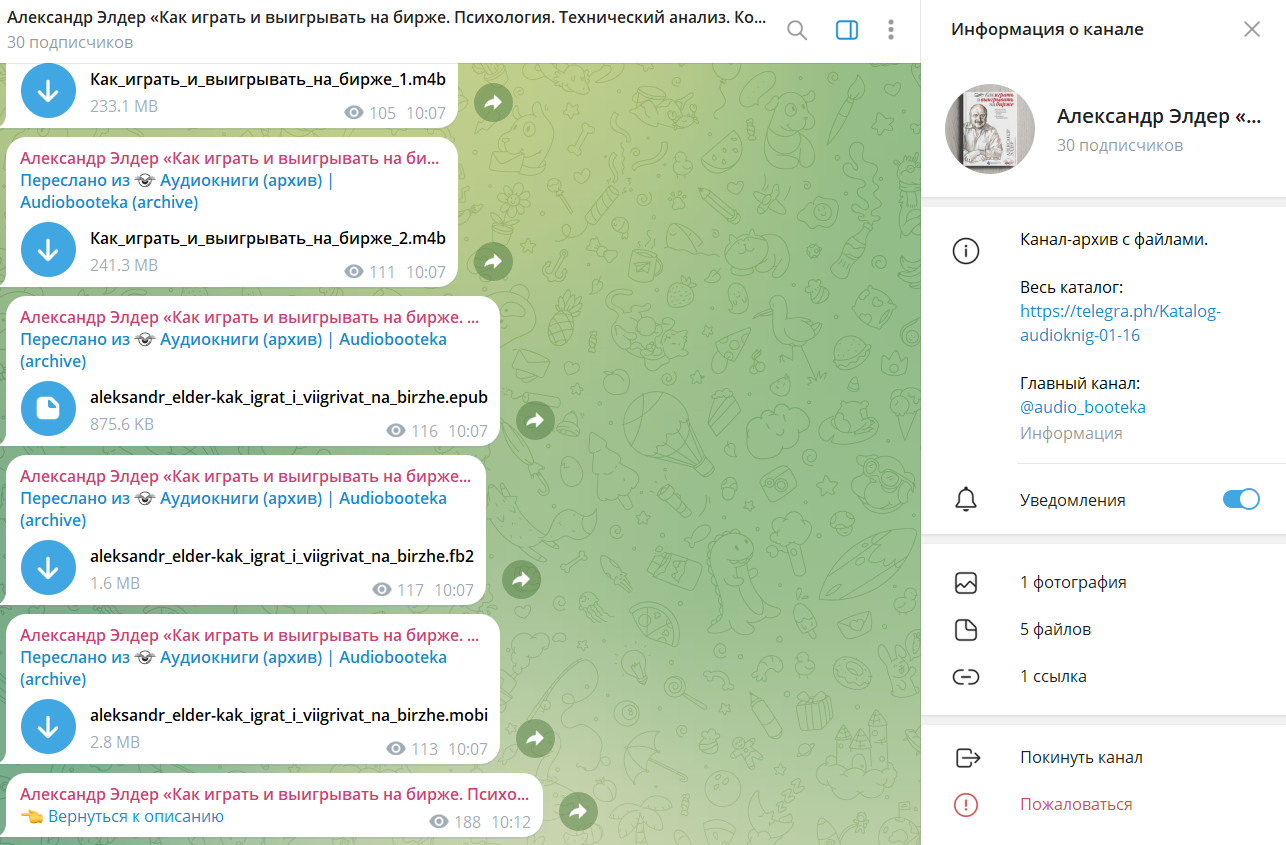The height and width of the screenshot is (845, 1286).
Task: Click the photo icon next to '1 фотография'
Action: (966, 583)
